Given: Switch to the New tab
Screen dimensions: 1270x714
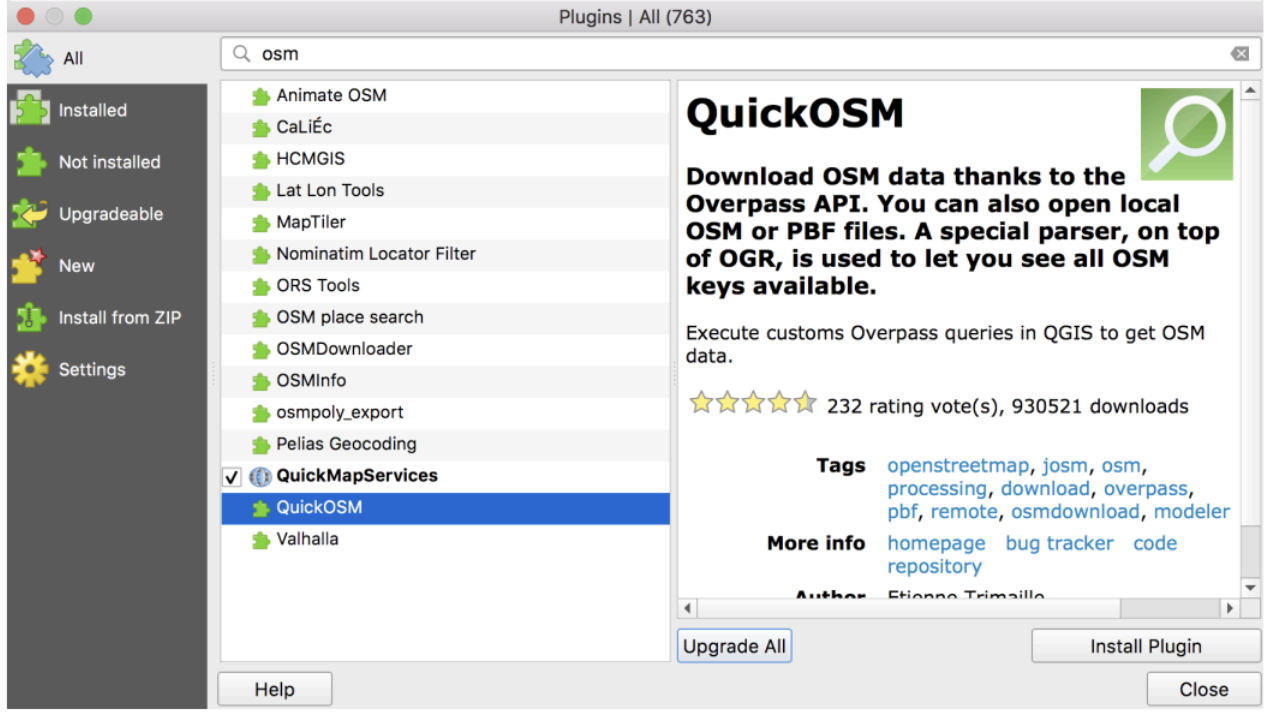Looking at the screenshot, I should (x=107, y=266).
